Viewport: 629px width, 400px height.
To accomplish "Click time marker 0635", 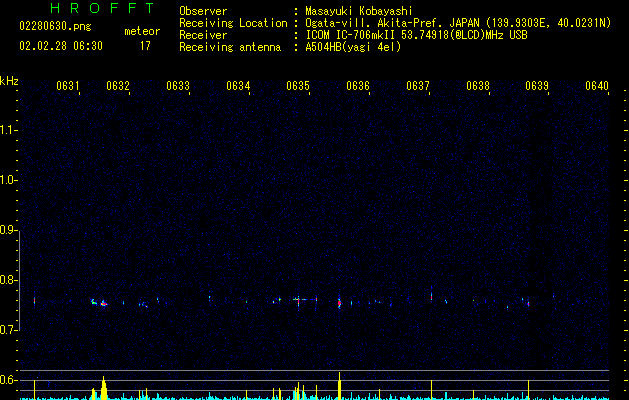I will [298, 86].
